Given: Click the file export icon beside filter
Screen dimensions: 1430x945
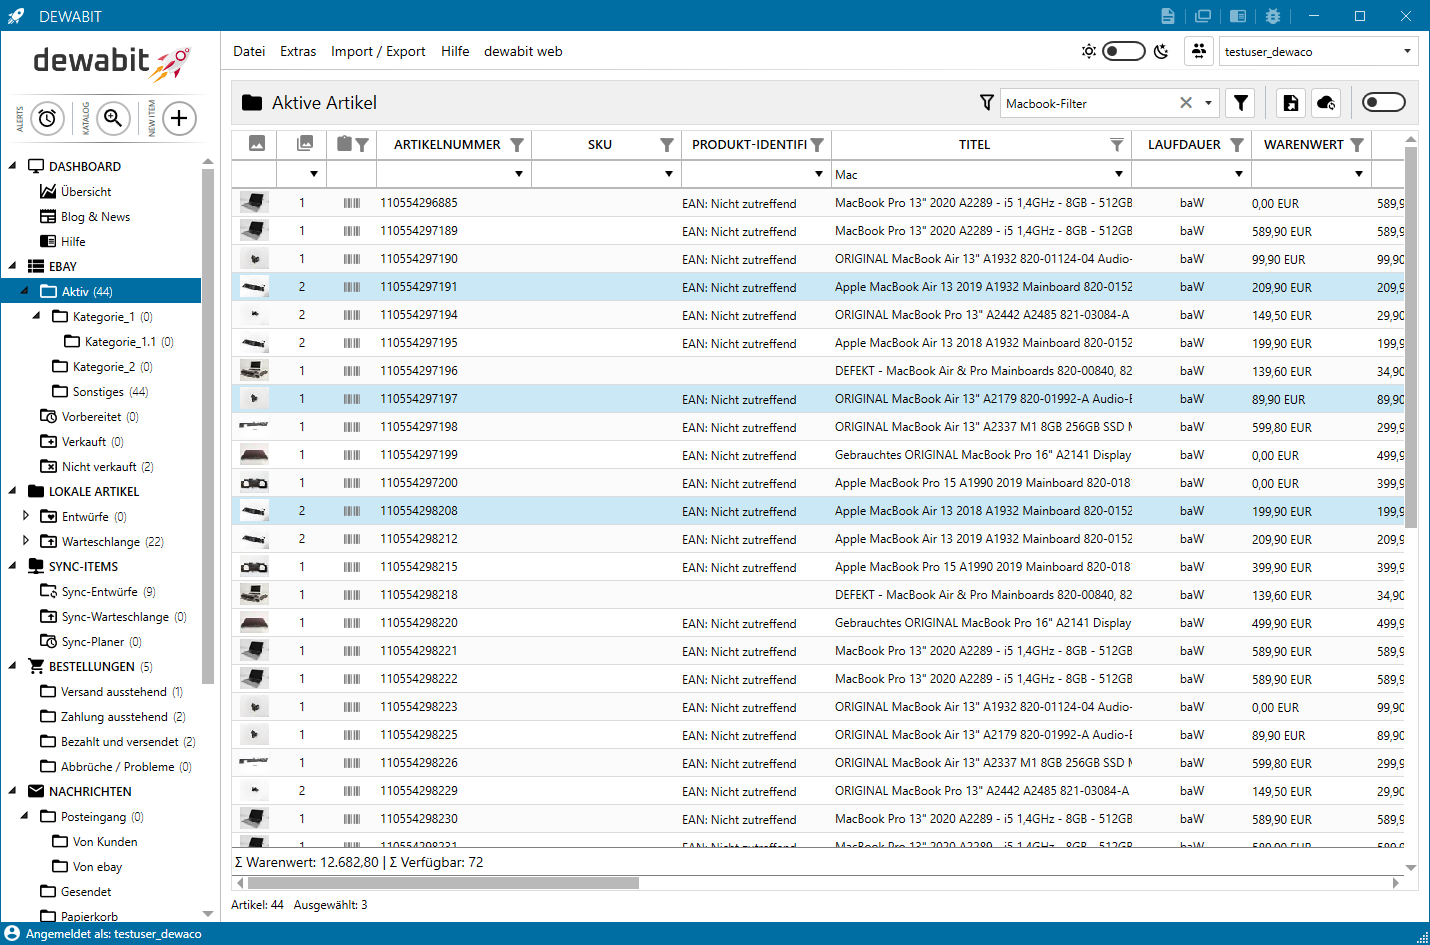Looking at the screenshot, I should coord(1291,103).
